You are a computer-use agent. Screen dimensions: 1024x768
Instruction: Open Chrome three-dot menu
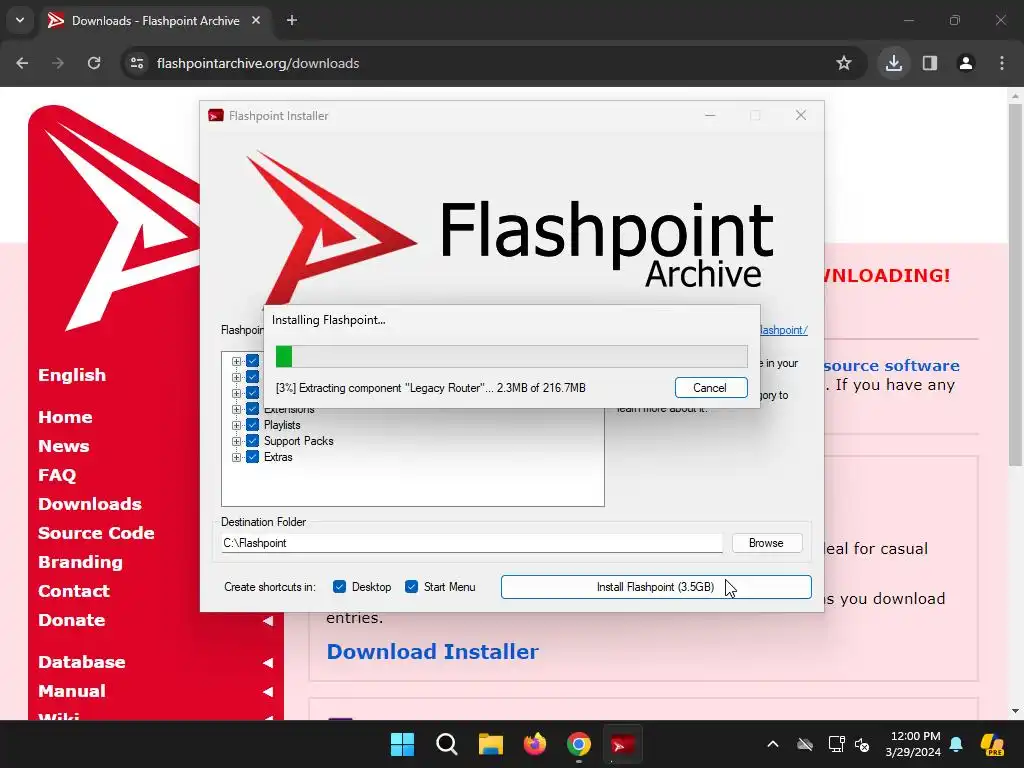pos(1002,63)
